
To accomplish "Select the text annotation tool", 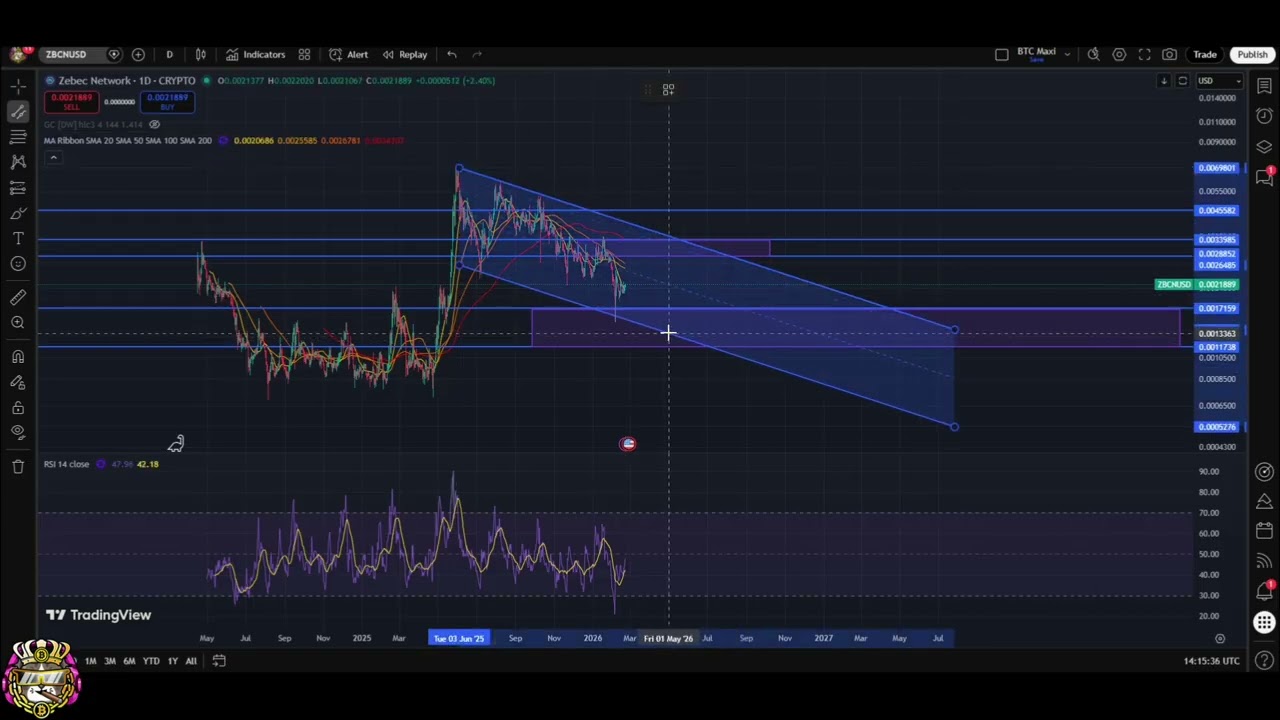I will (18, 238).
